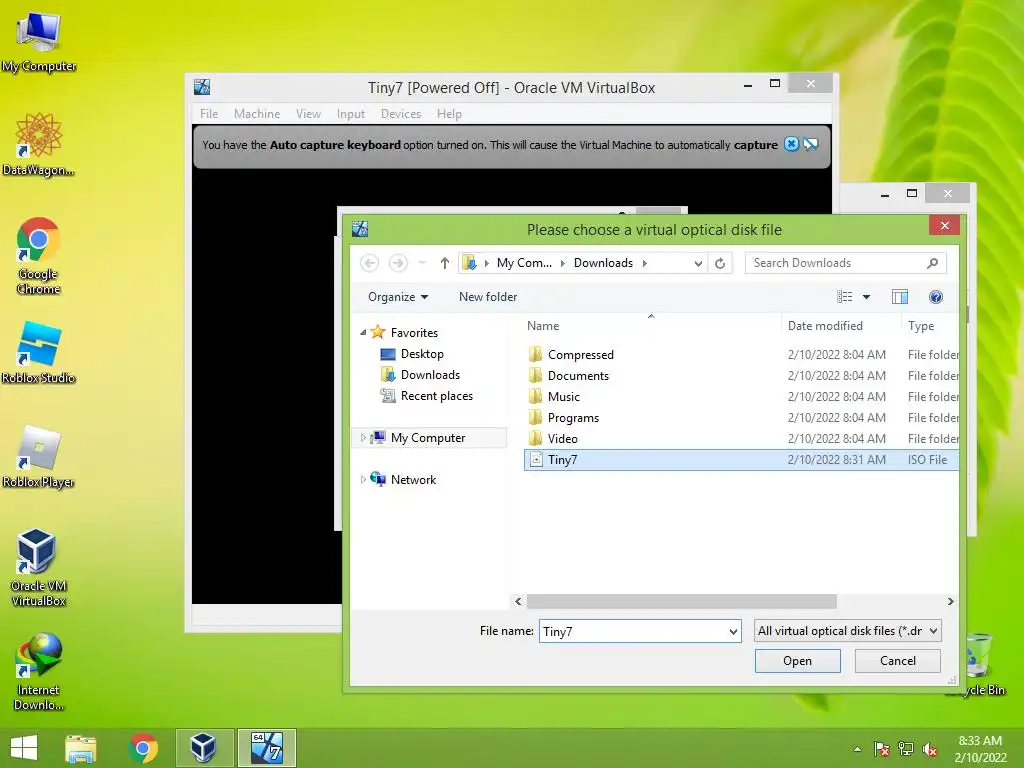The height and width of the screenshot is (768, 1024).
Task: Select the Compressed folder
Action: point(741,355)
